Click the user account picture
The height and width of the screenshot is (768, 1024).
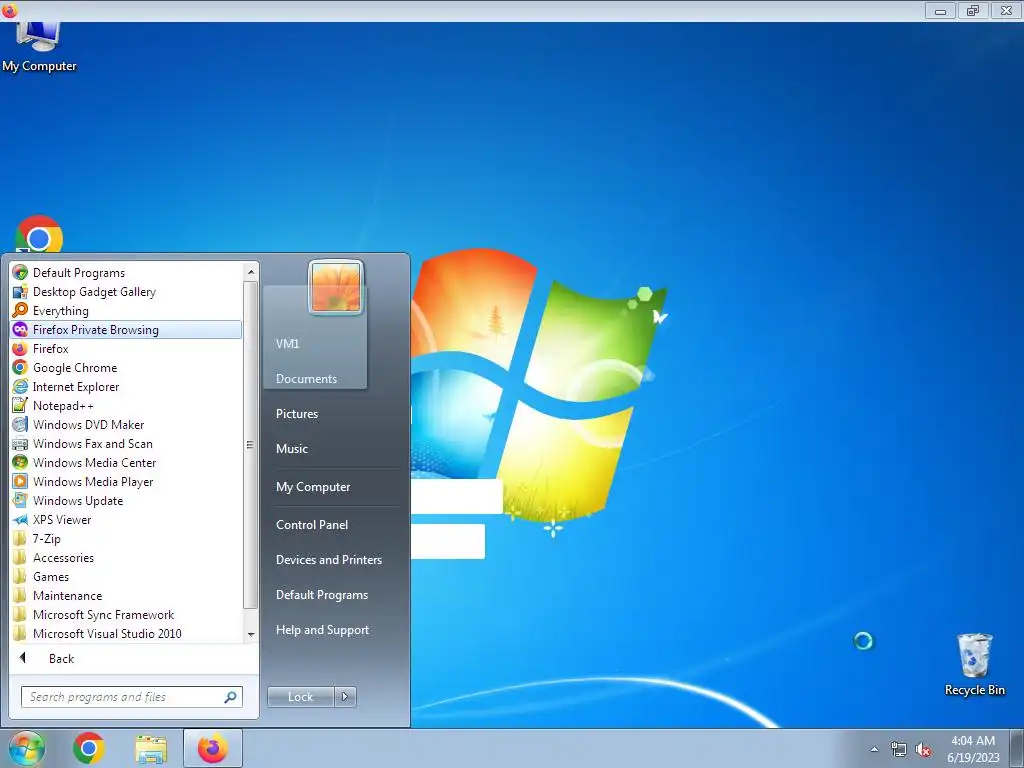click(336, 287)
